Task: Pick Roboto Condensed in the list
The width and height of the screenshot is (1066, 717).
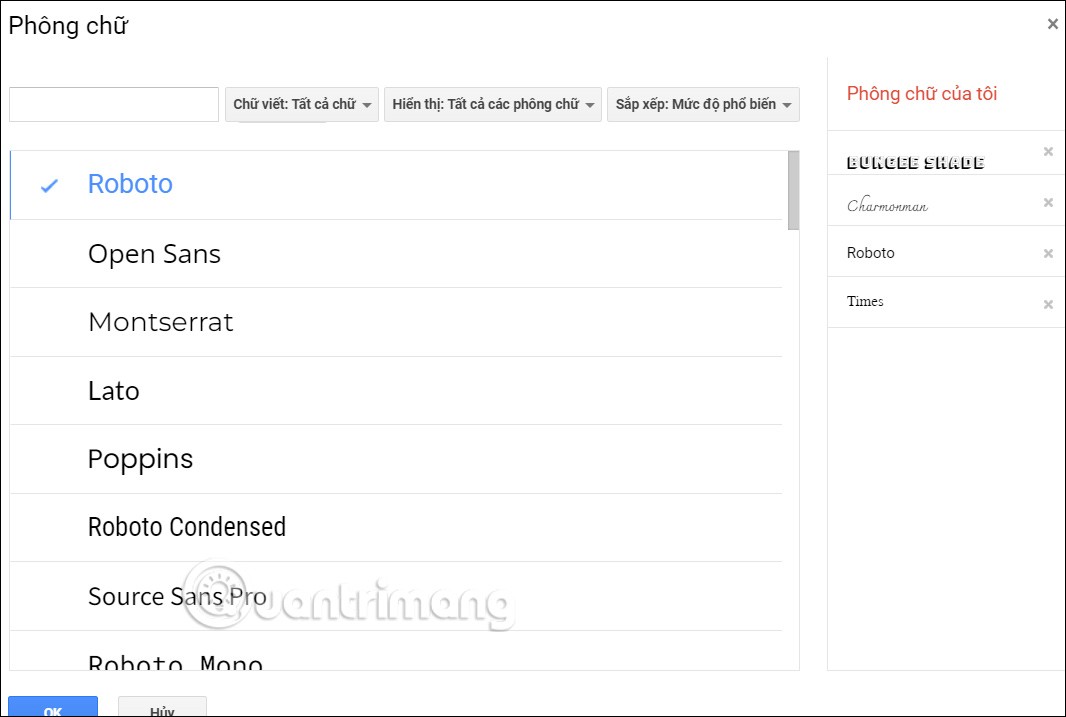Action: [396, 528]
